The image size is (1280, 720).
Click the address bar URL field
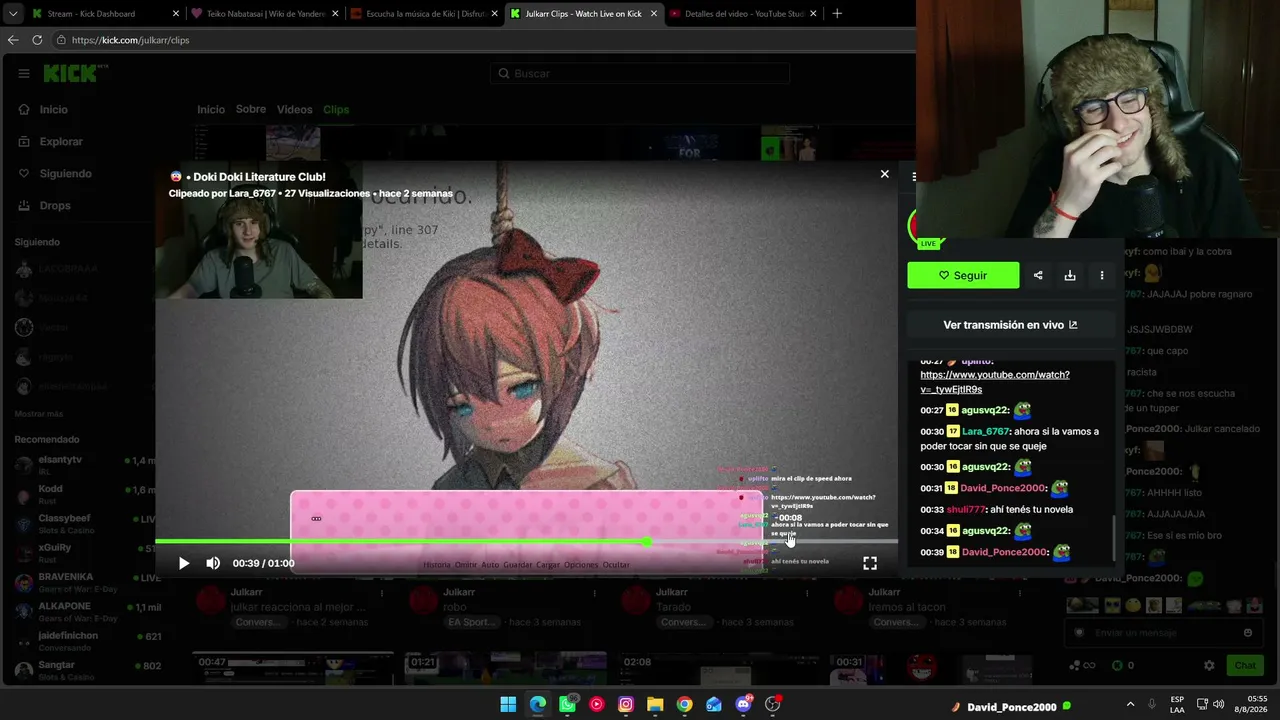pos(480,40)
